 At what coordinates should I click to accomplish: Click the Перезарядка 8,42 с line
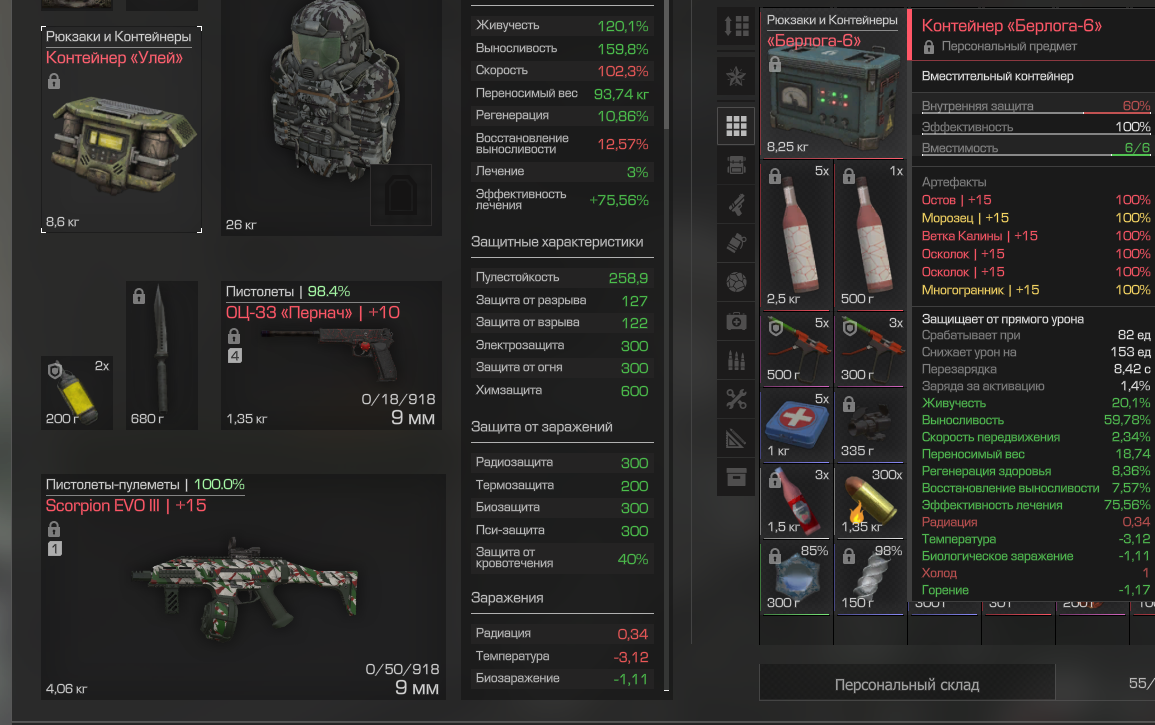tap(1036, 369)
